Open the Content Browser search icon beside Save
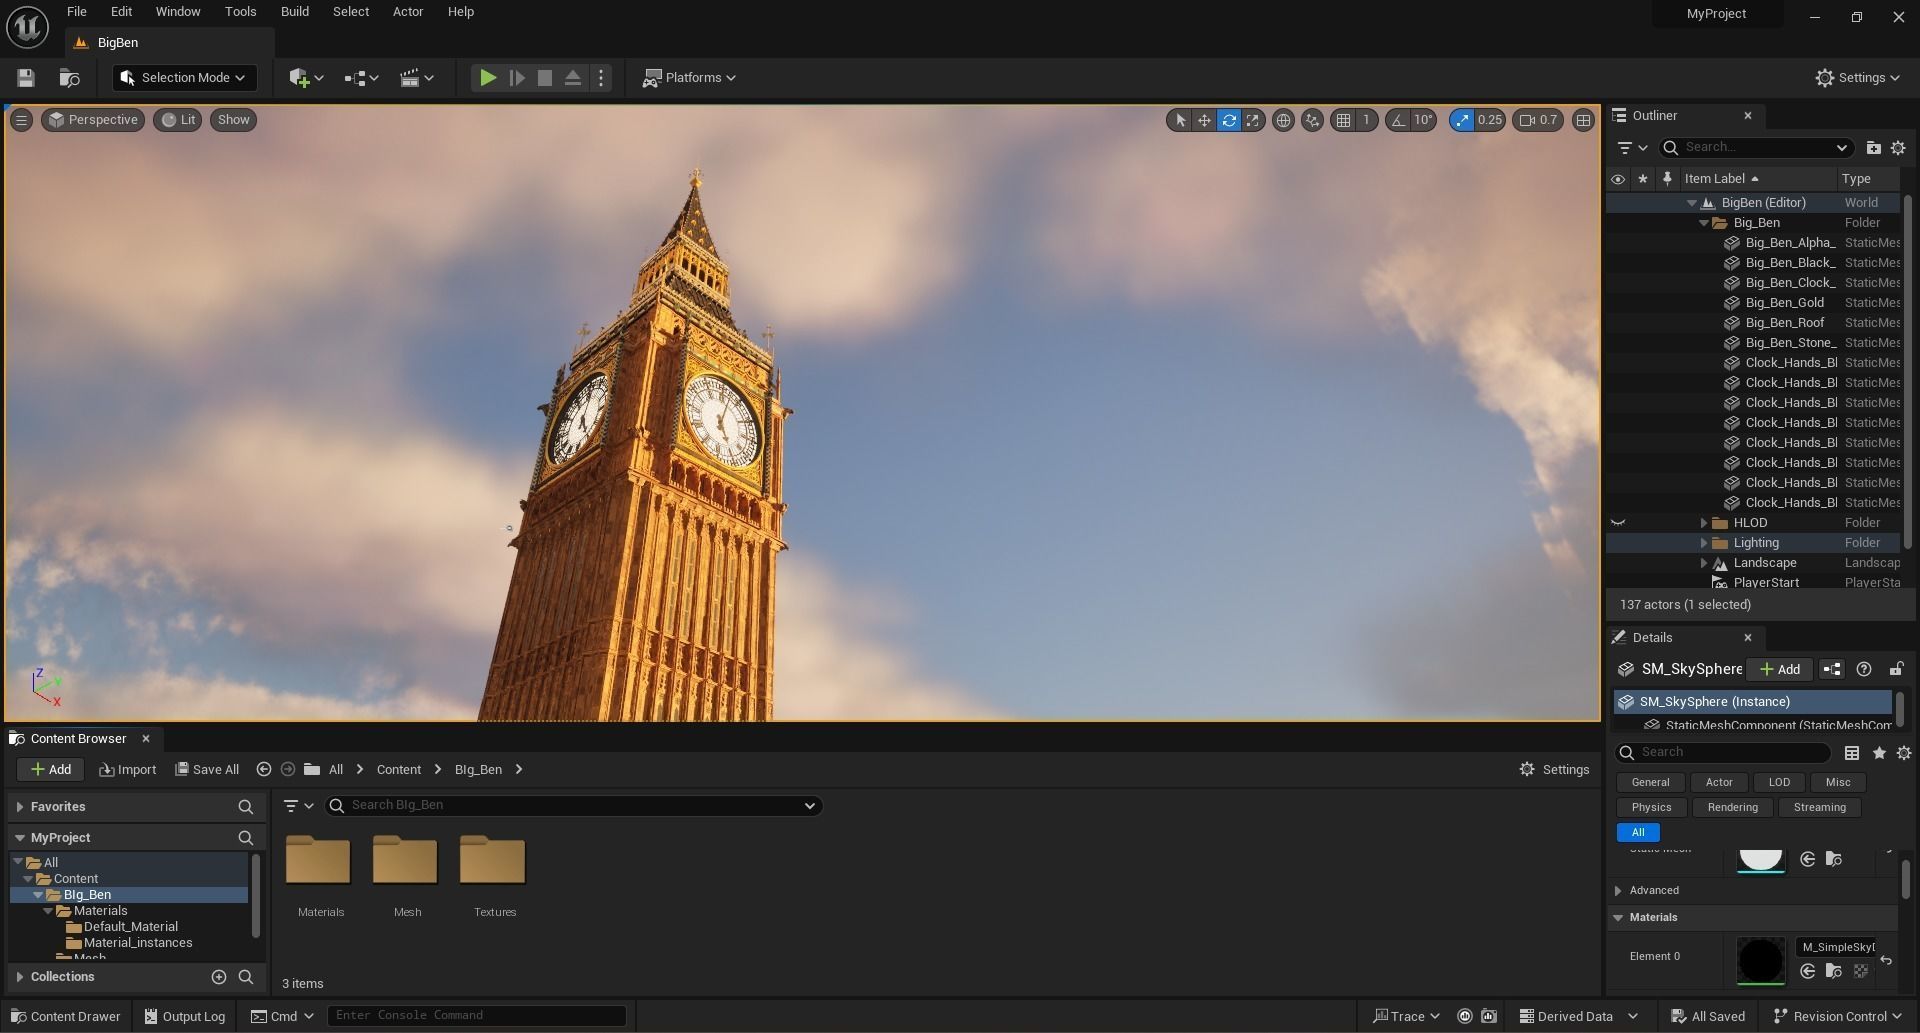Viewport: 1920px width, 1033px height. [x=70, y=78]
